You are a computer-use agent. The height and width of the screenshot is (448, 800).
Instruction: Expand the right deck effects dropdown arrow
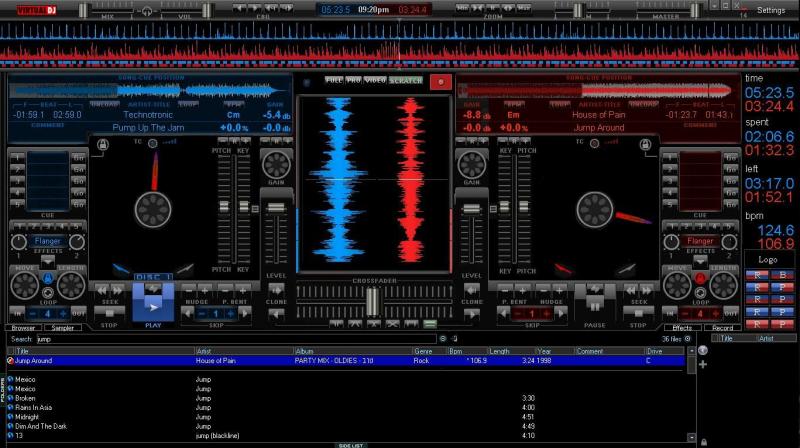coord(700,261)
